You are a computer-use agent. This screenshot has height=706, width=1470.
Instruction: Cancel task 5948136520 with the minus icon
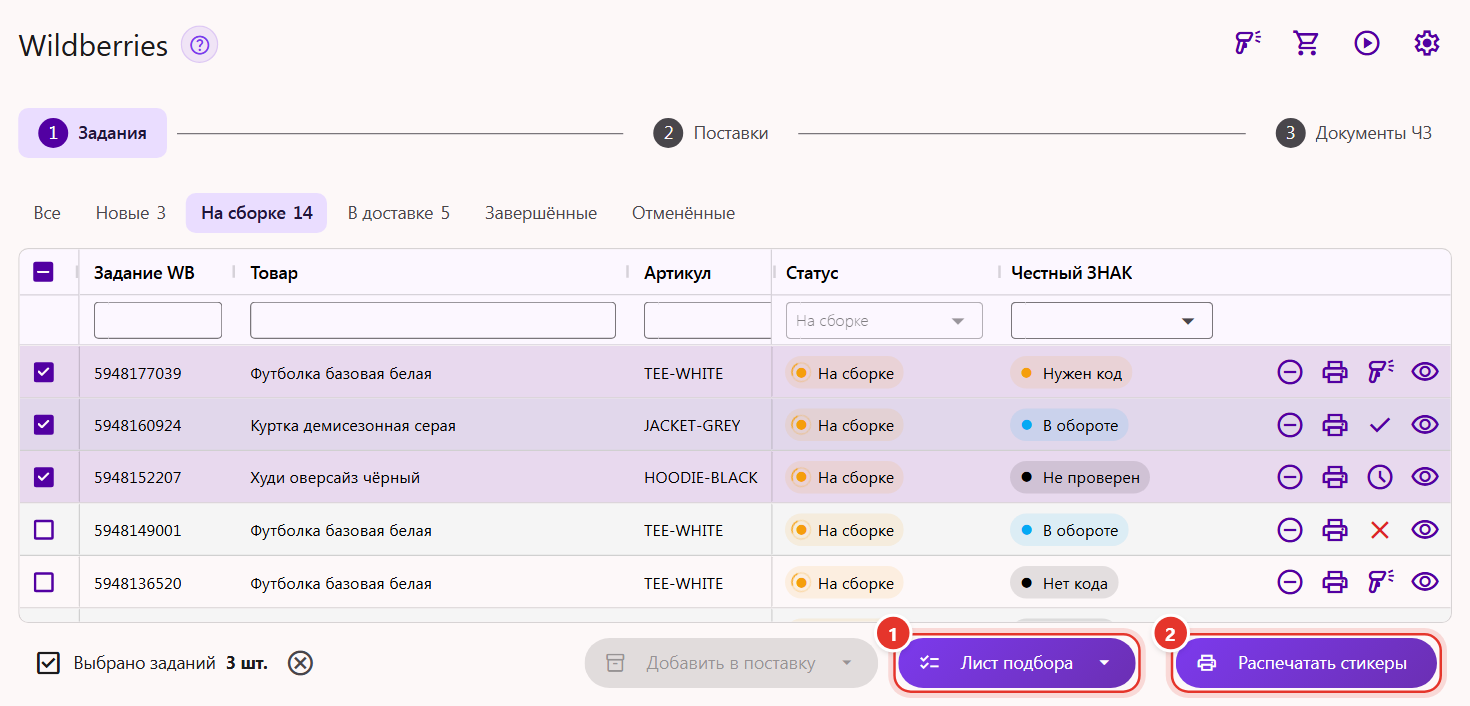click(1290, 582)
